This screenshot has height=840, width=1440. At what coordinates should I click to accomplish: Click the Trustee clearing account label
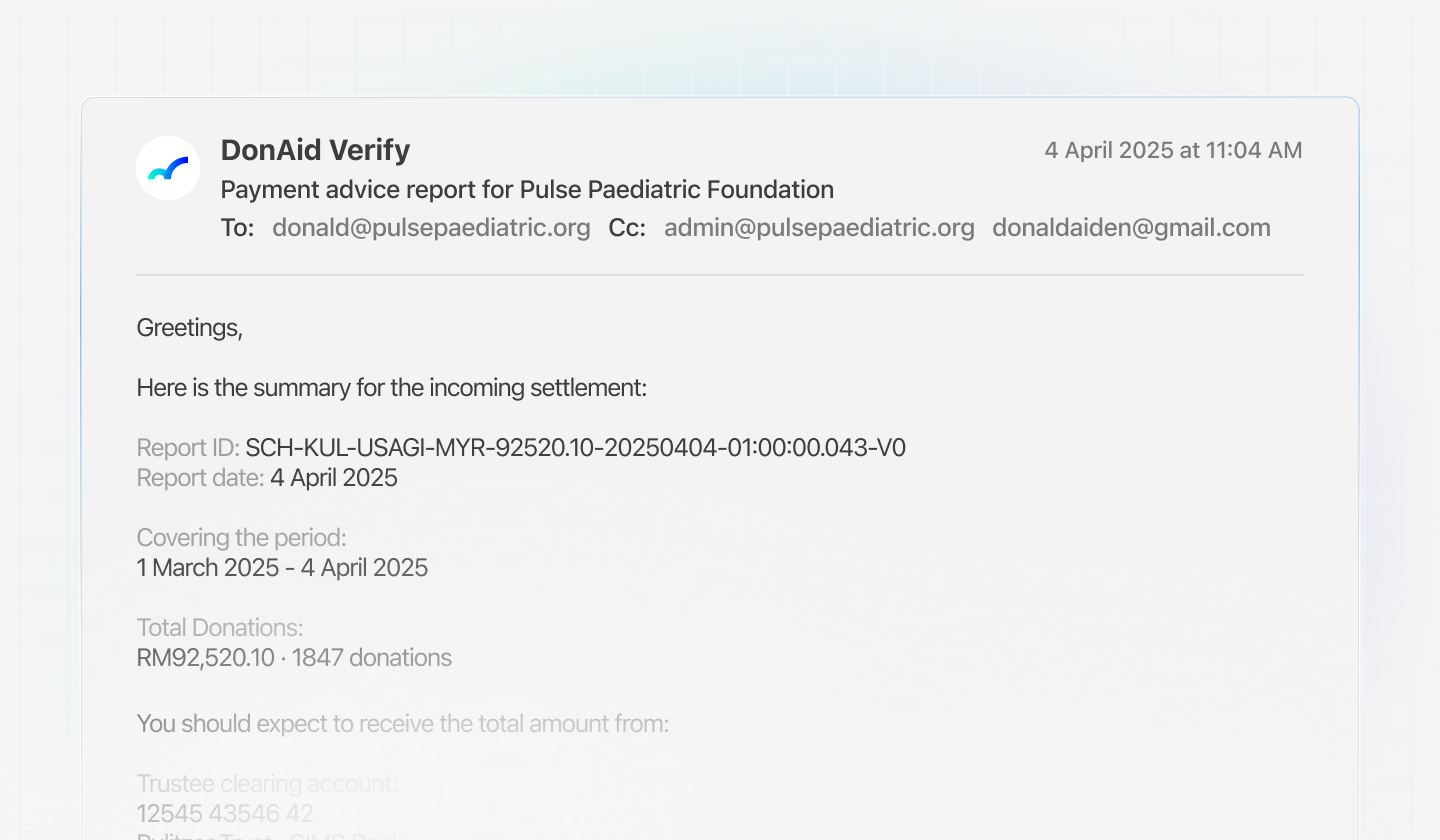pos(266,784)
